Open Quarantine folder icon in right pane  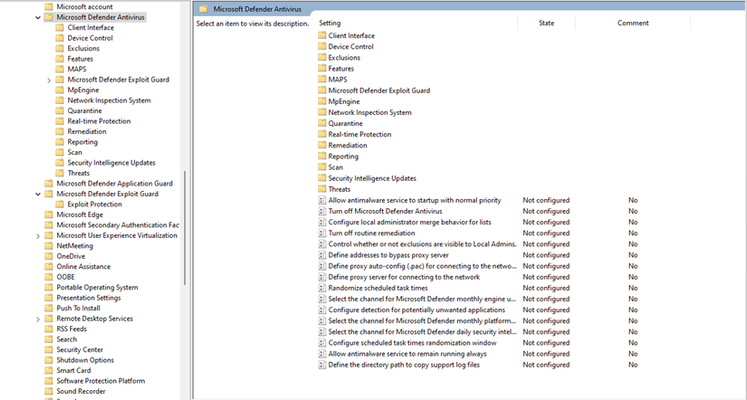(322, 123)
